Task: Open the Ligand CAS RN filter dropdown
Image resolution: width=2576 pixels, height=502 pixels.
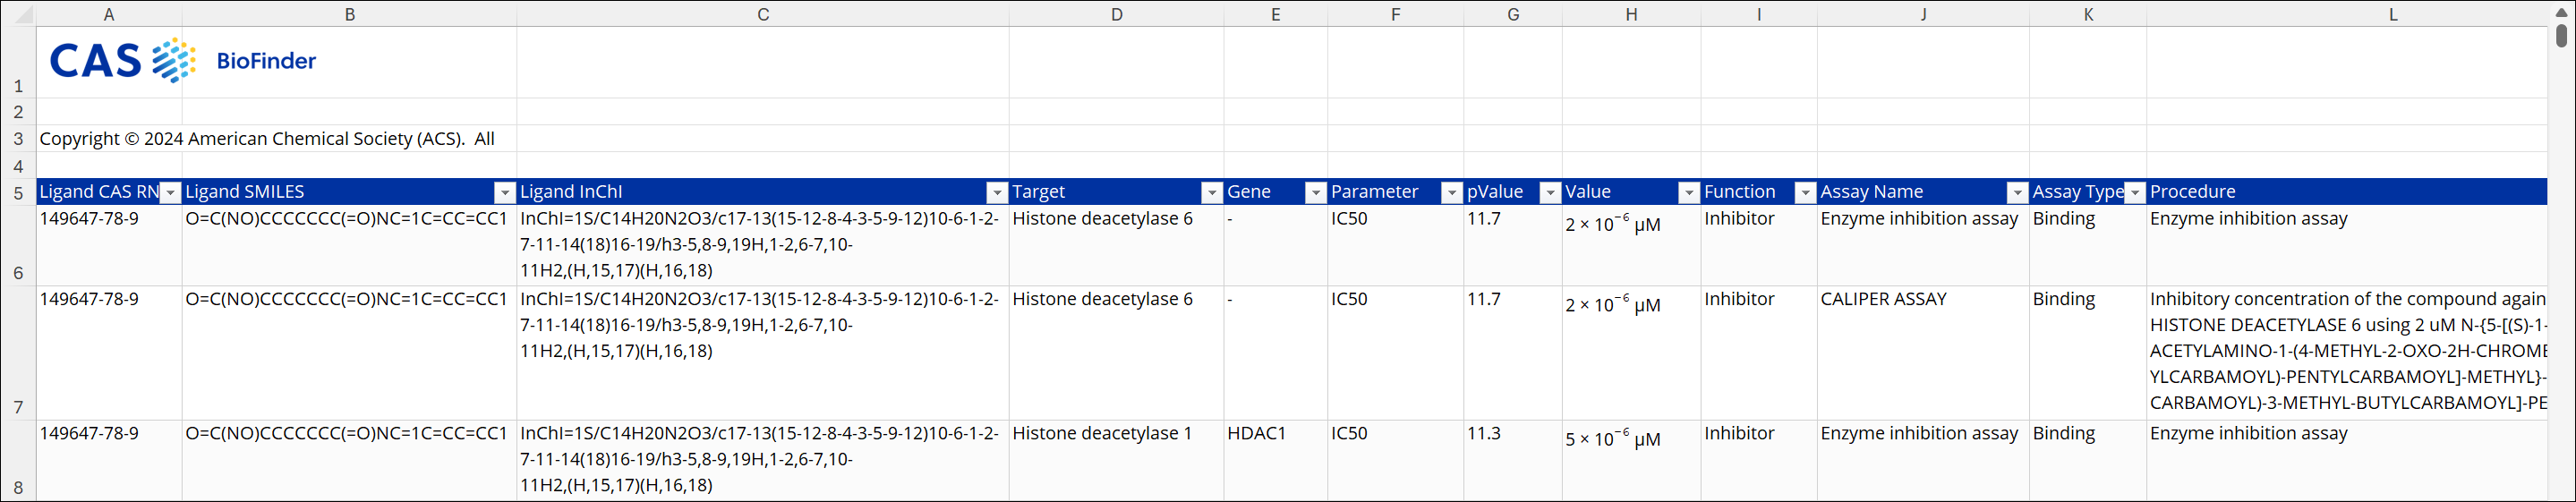Action: pos(170,193)
